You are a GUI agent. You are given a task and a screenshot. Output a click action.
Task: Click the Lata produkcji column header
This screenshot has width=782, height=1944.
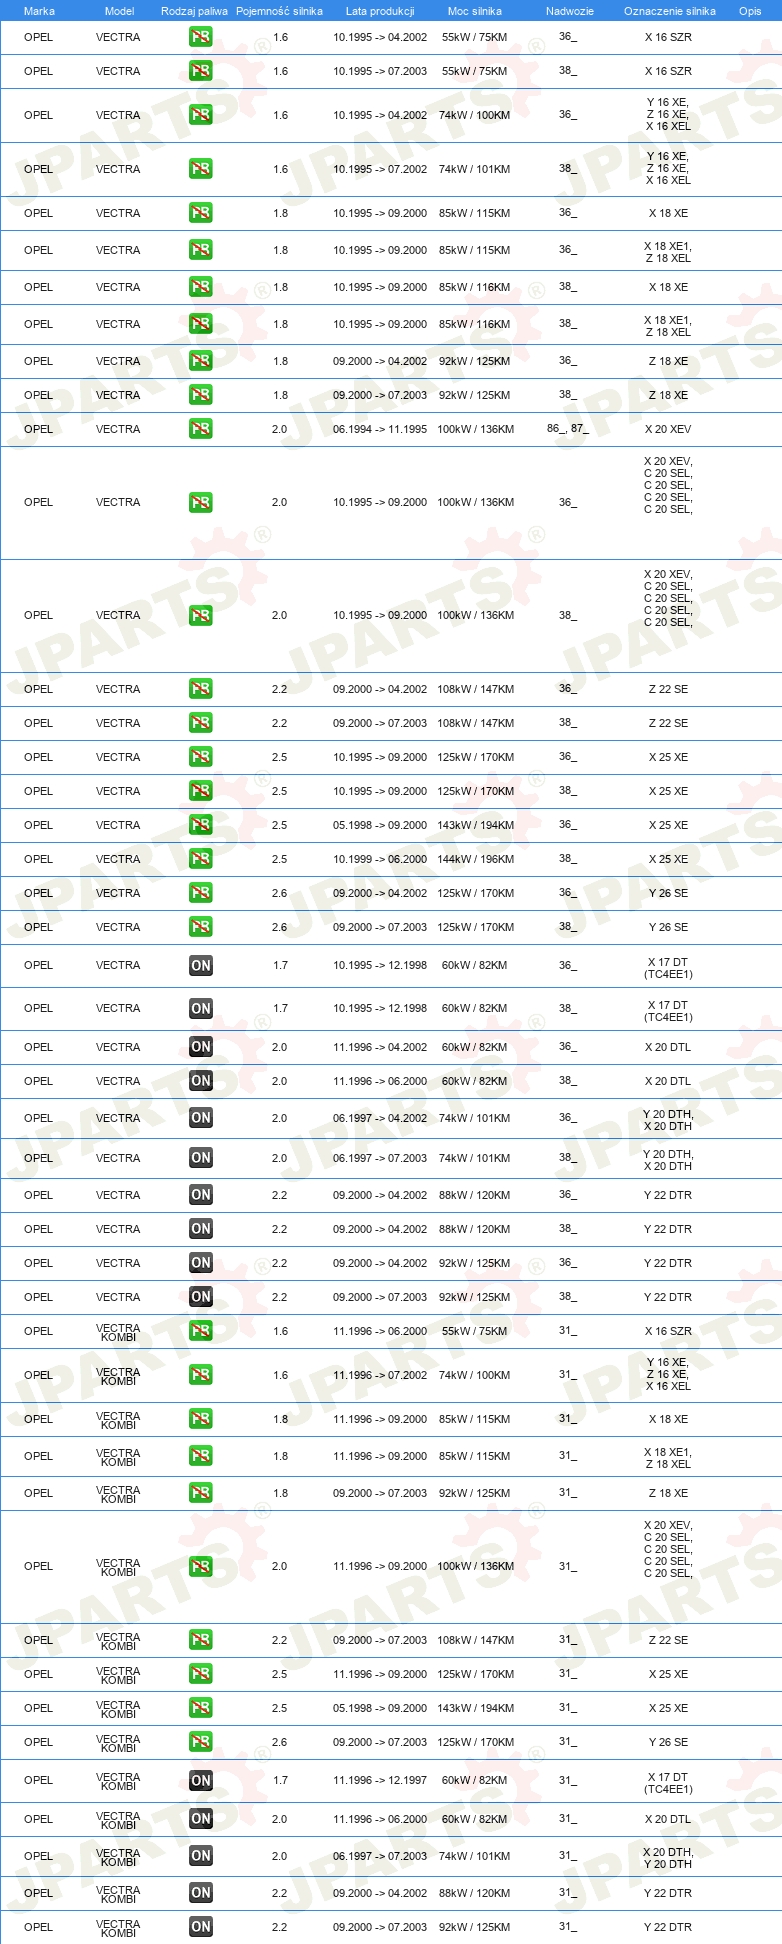click(x=380, y=11)
